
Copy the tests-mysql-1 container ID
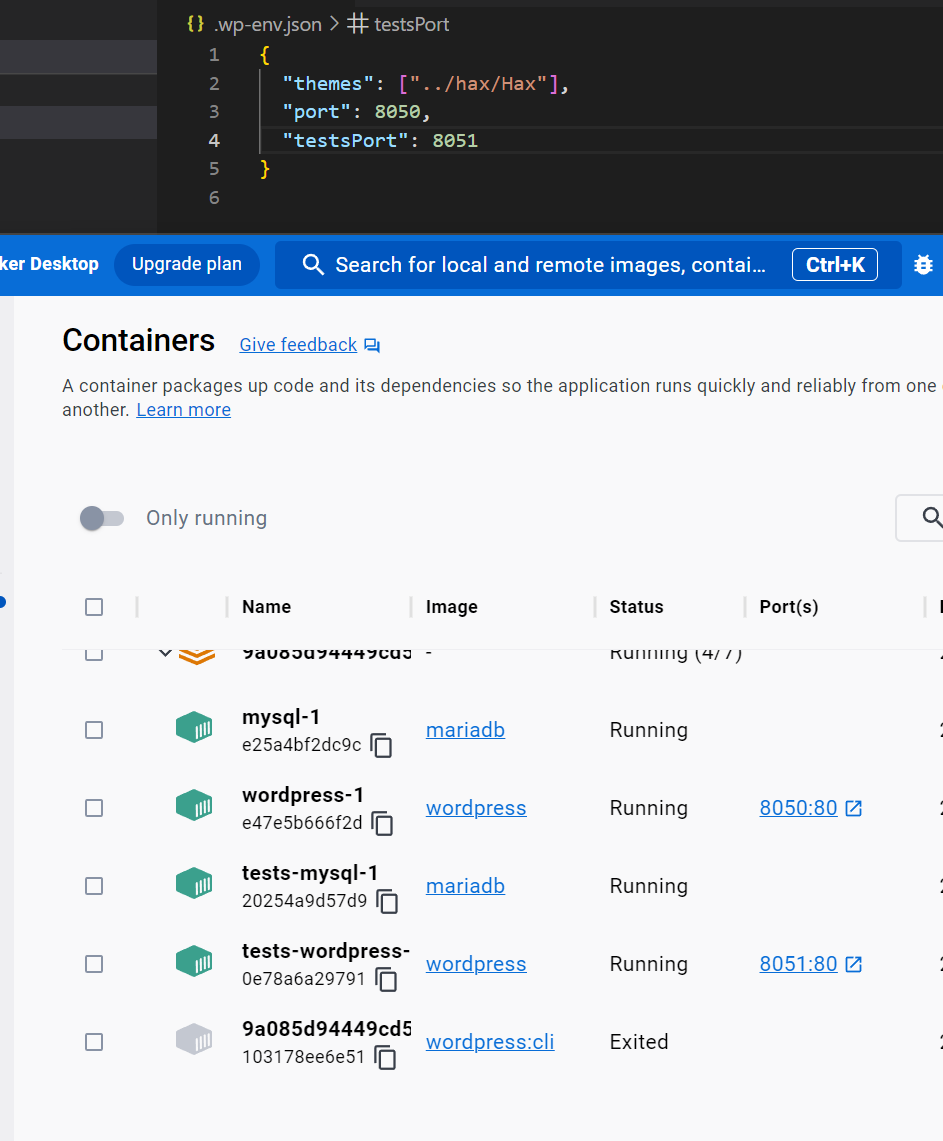tap(387, 901)
